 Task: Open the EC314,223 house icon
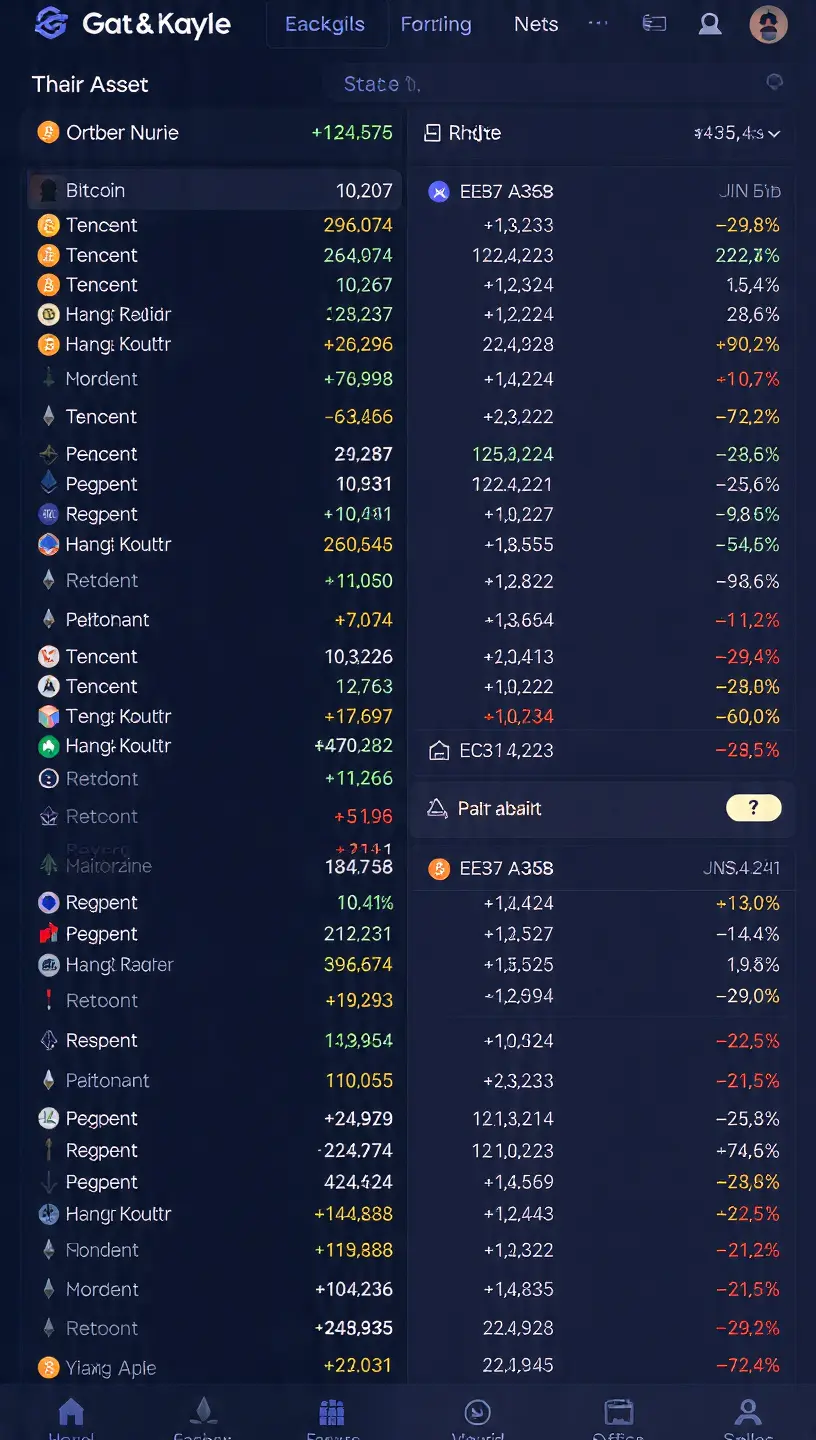coord(438,751)
